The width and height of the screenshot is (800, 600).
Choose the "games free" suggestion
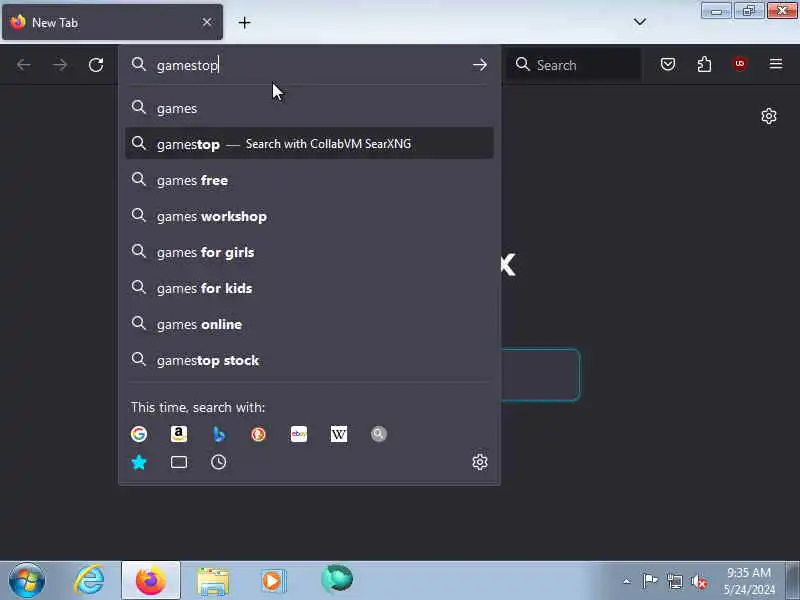click(309, 180)
